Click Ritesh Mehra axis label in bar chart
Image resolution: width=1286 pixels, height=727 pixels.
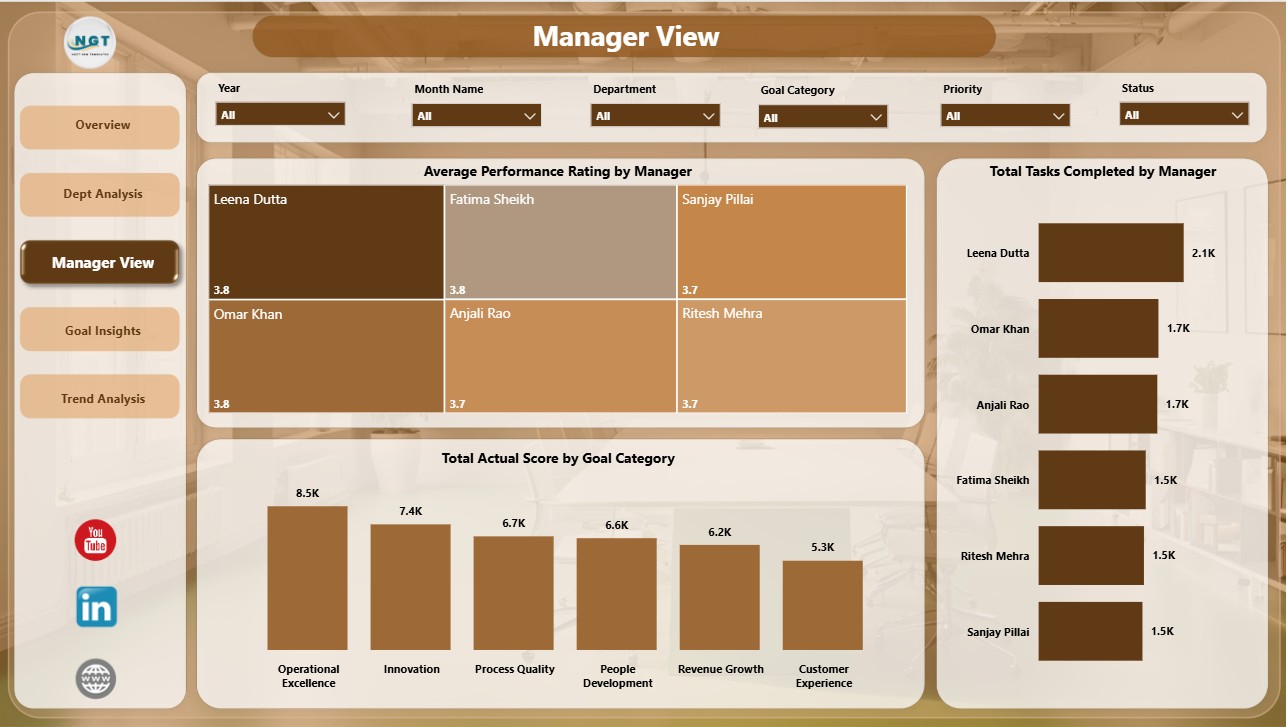pos(995,556)
